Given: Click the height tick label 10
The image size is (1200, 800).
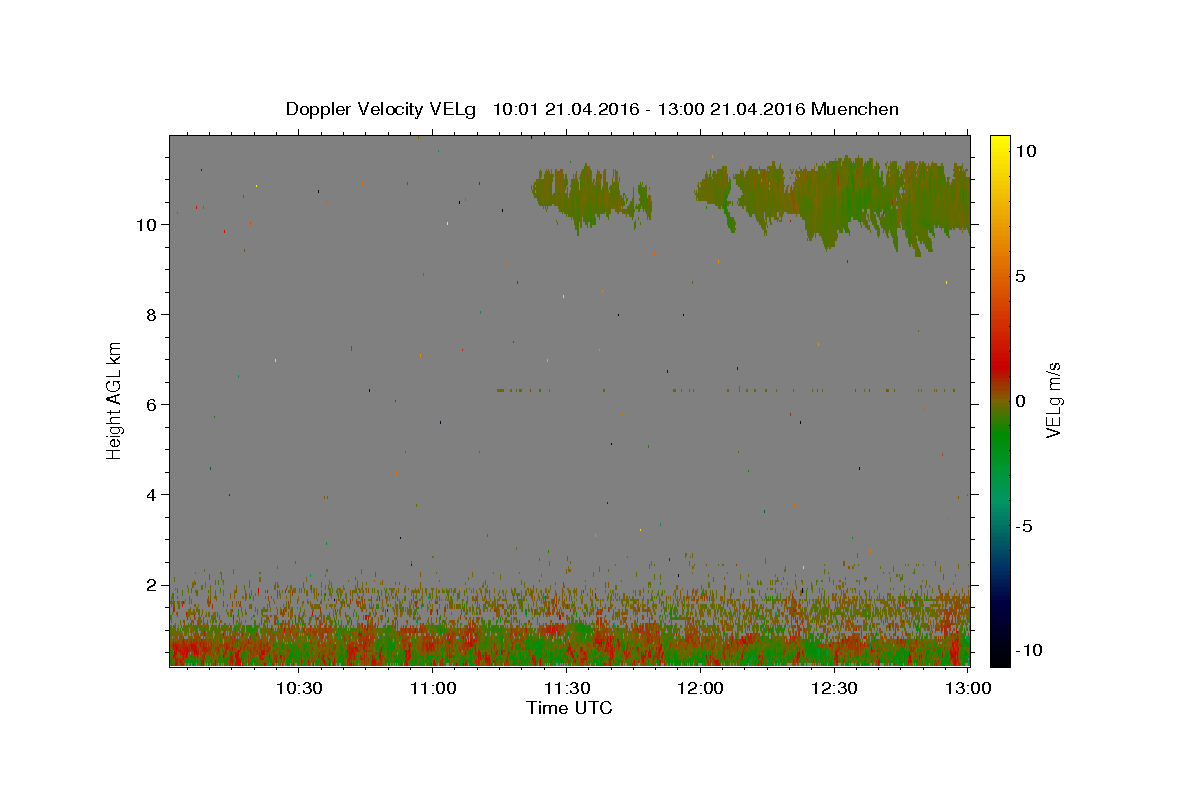Looking at the screenshot, I should click(x=148, y=225).
